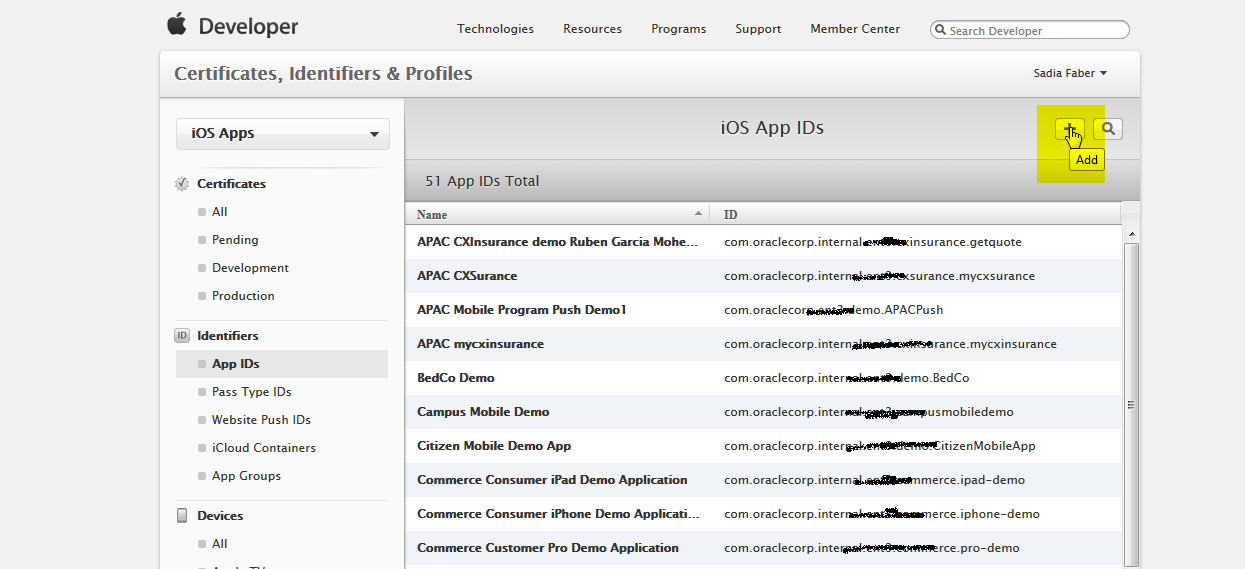Select All under Devices
1245x569 pixels.
(x=219, y=544)
